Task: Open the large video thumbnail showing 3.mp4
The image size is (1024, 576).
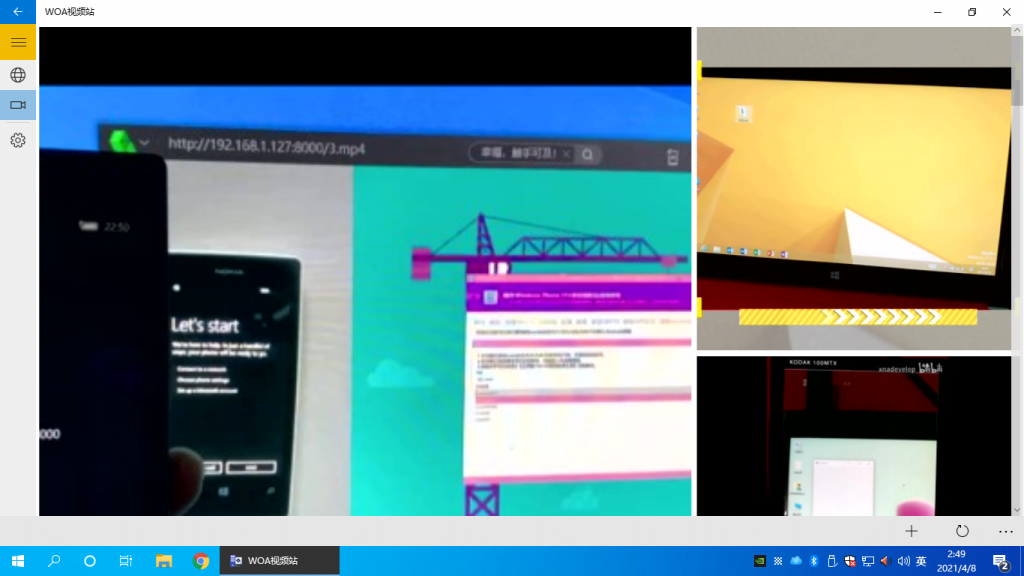Action: pyautogui.click(x=365, y=271)
